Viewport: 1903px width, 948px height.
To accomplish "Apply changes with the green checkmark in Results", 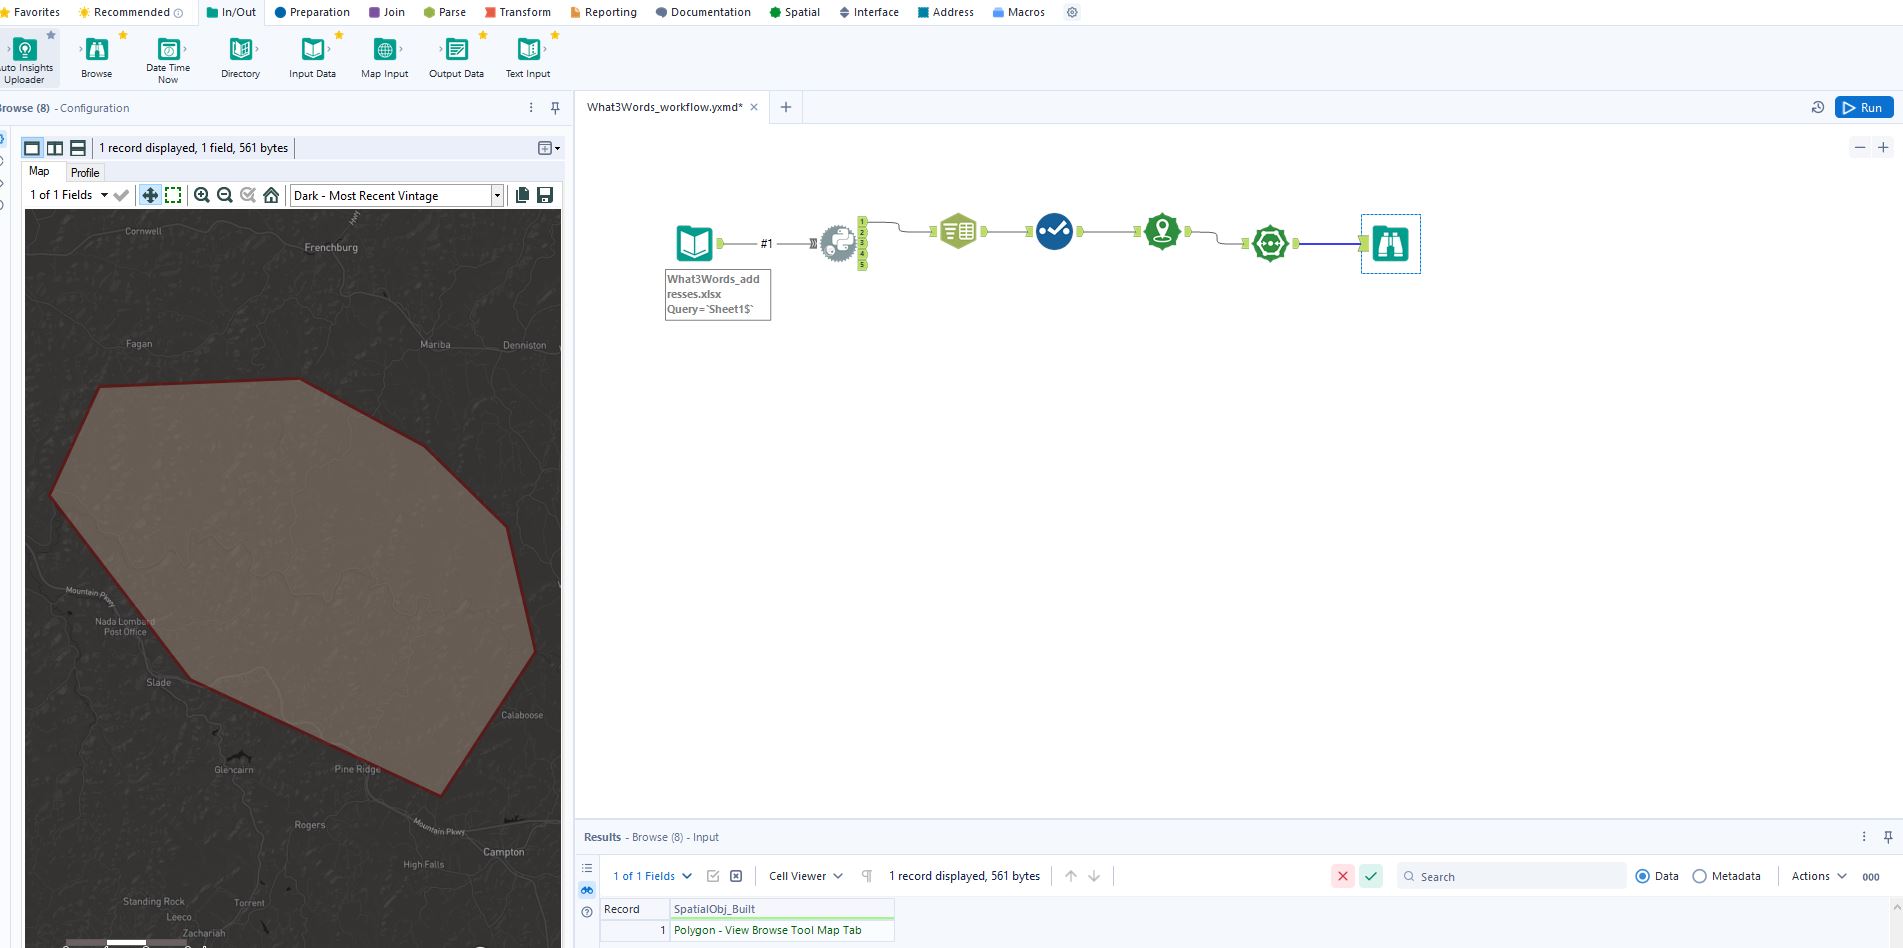I will (x=1371, y=876).
